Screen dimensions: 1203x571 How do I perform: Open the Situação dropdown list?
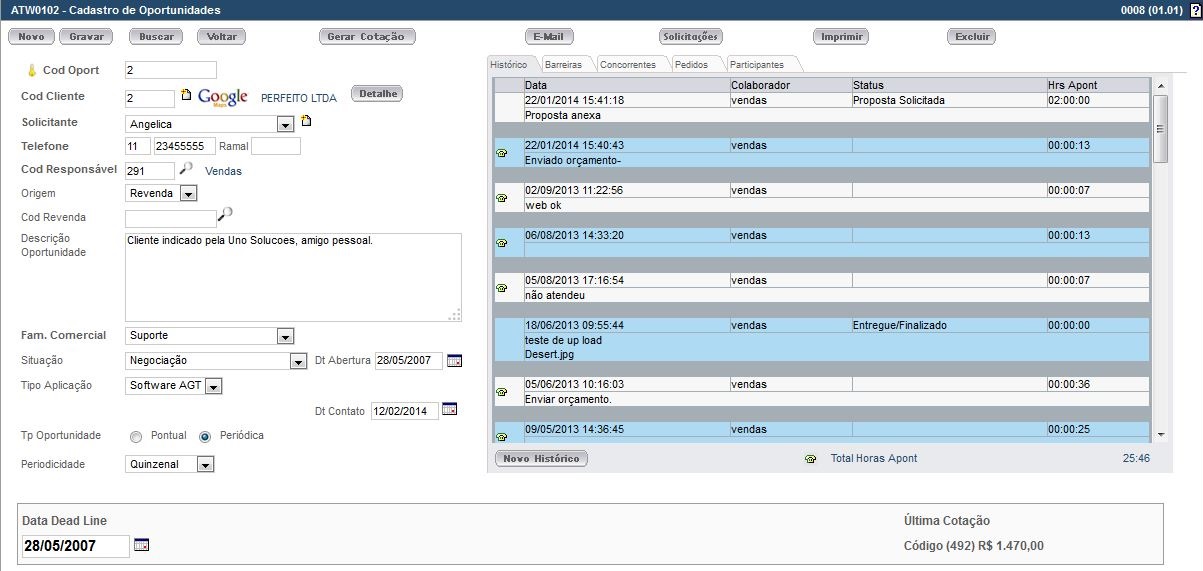pos(297,361)
